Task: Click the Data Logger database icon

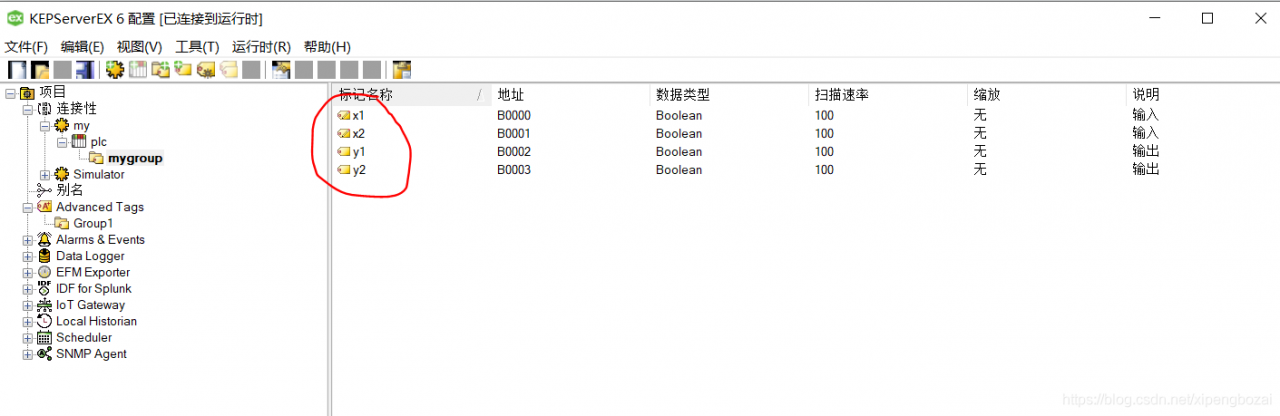Action: (45, 256)
